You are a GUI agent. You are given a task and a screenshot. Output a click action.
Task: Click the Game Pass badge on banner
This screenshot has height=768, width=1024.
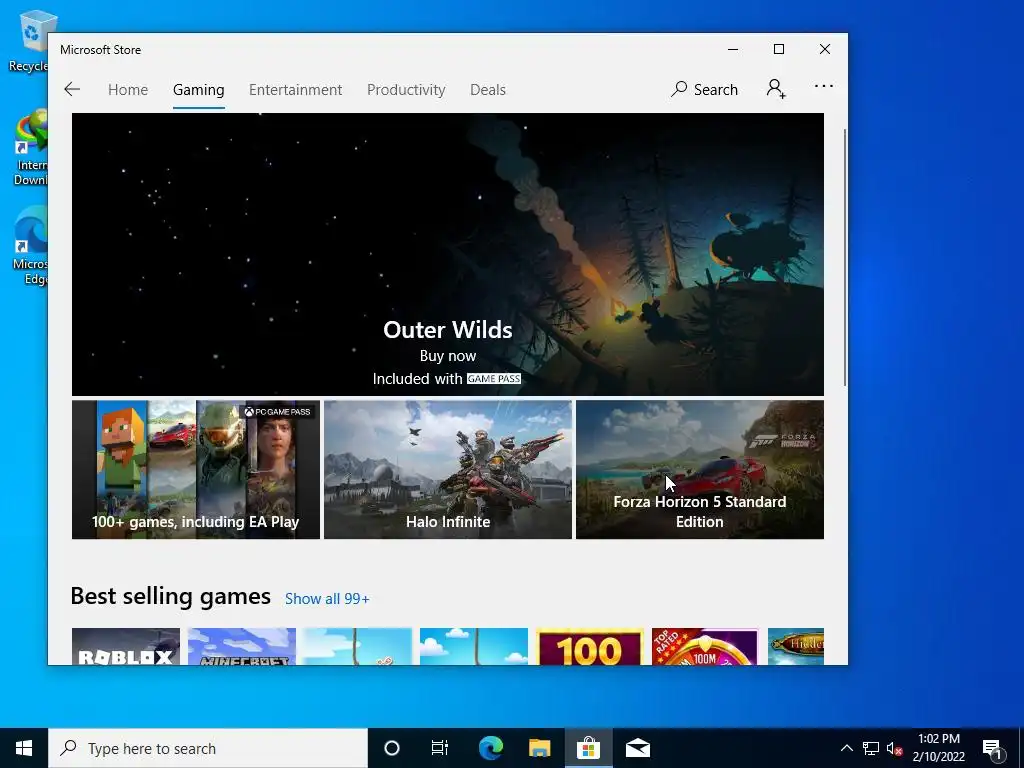(x=494, y=379)
